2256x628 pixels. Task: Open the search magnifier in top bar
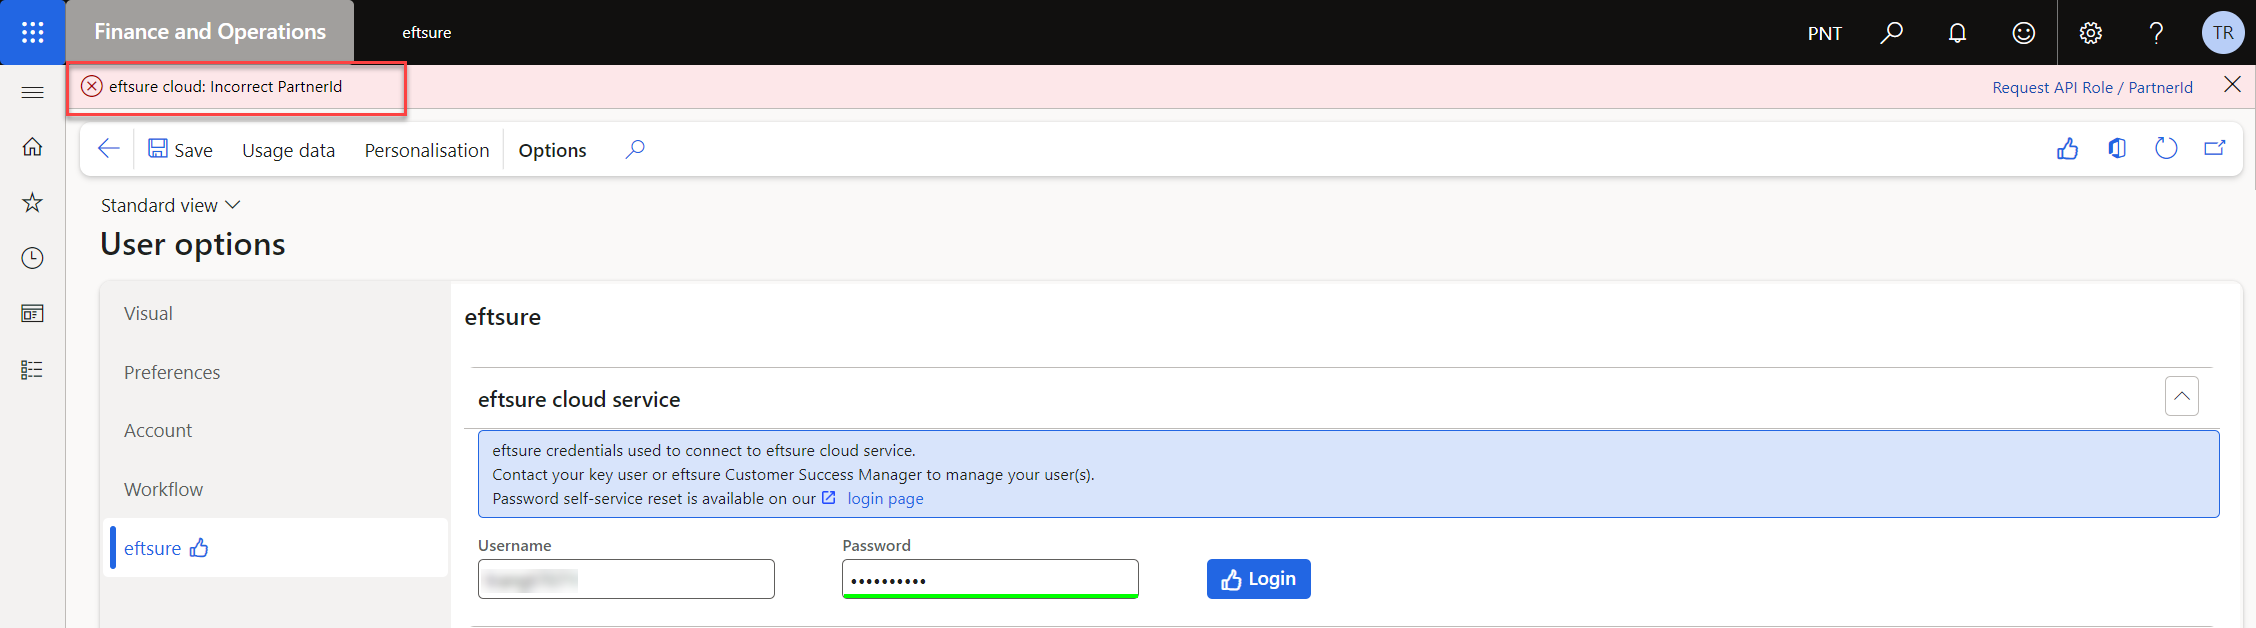coord(1891,33)
